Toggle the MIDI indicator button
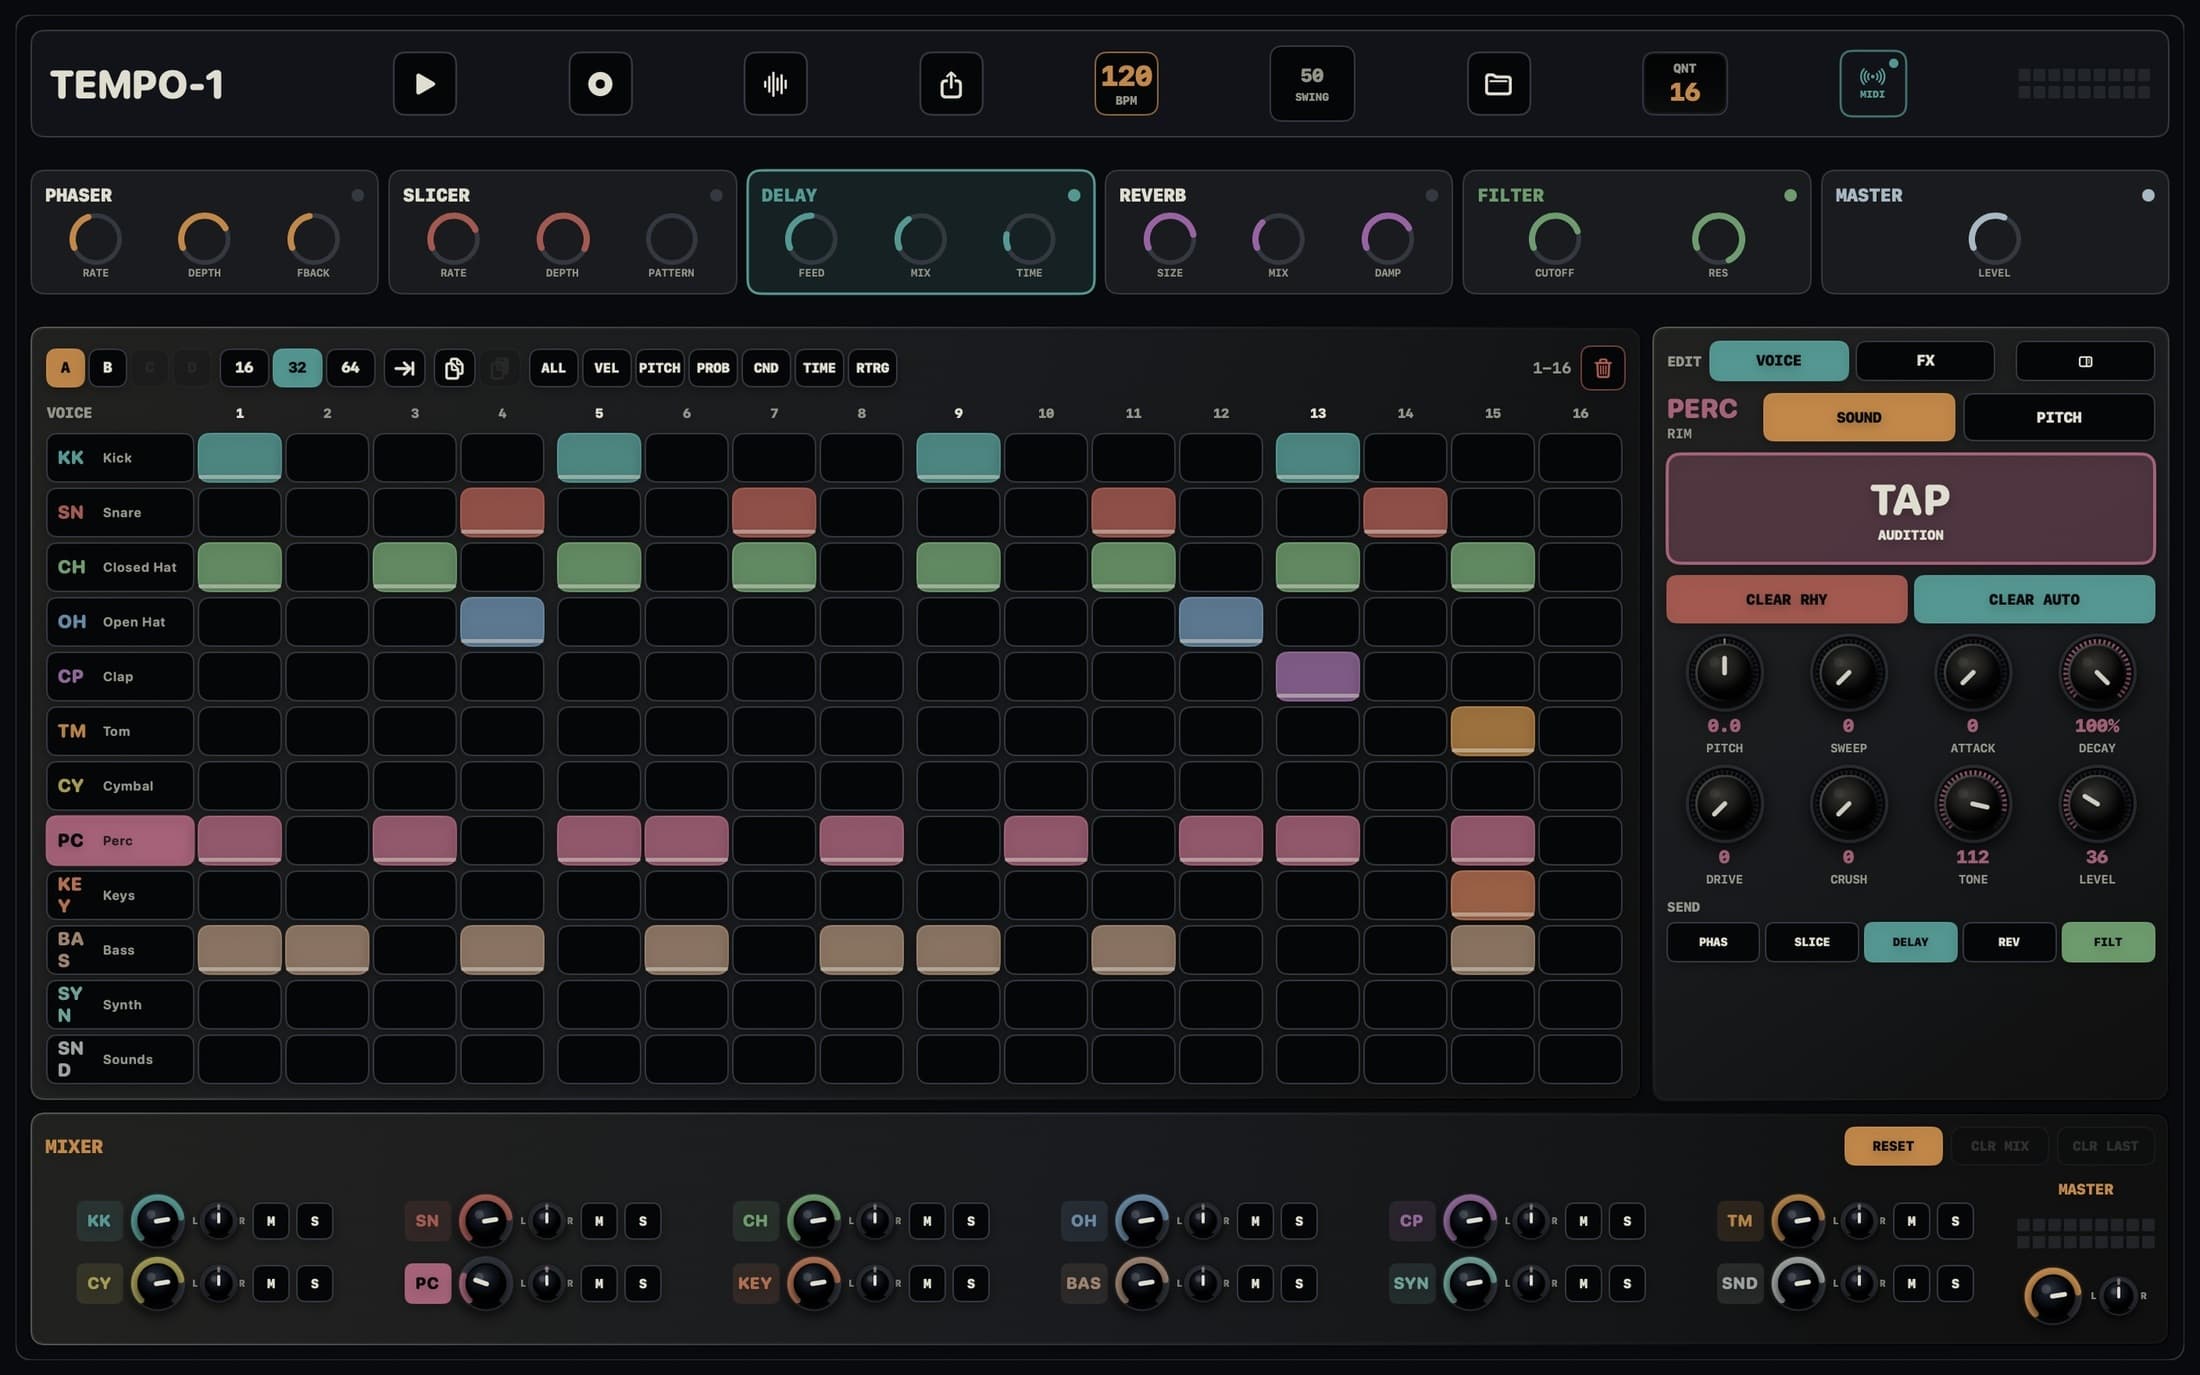Screen dimensions: 2200x1375 tap(1872, 84)
